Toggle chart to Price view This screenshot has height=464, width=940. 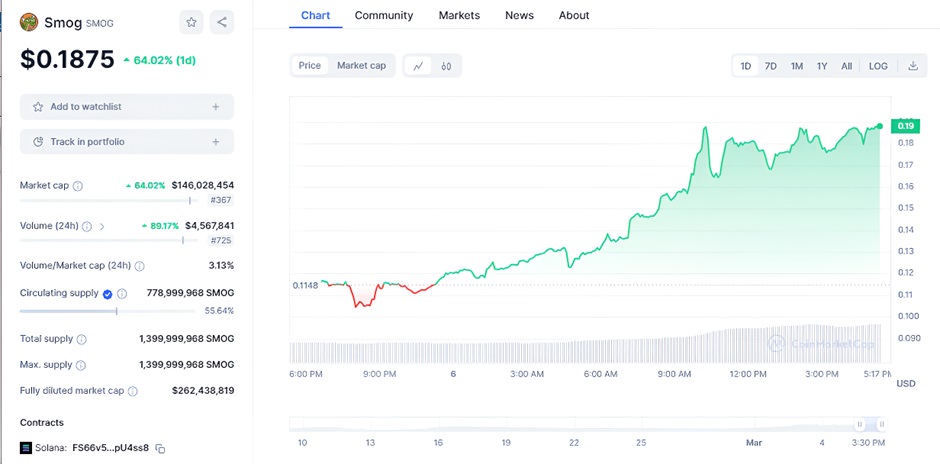(310, 66)
